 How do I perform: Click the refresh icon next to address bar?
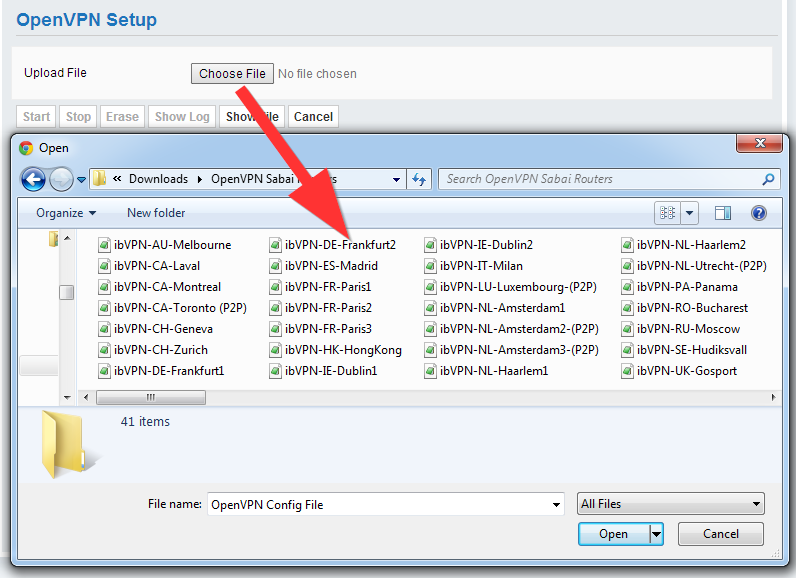(419, 179)
